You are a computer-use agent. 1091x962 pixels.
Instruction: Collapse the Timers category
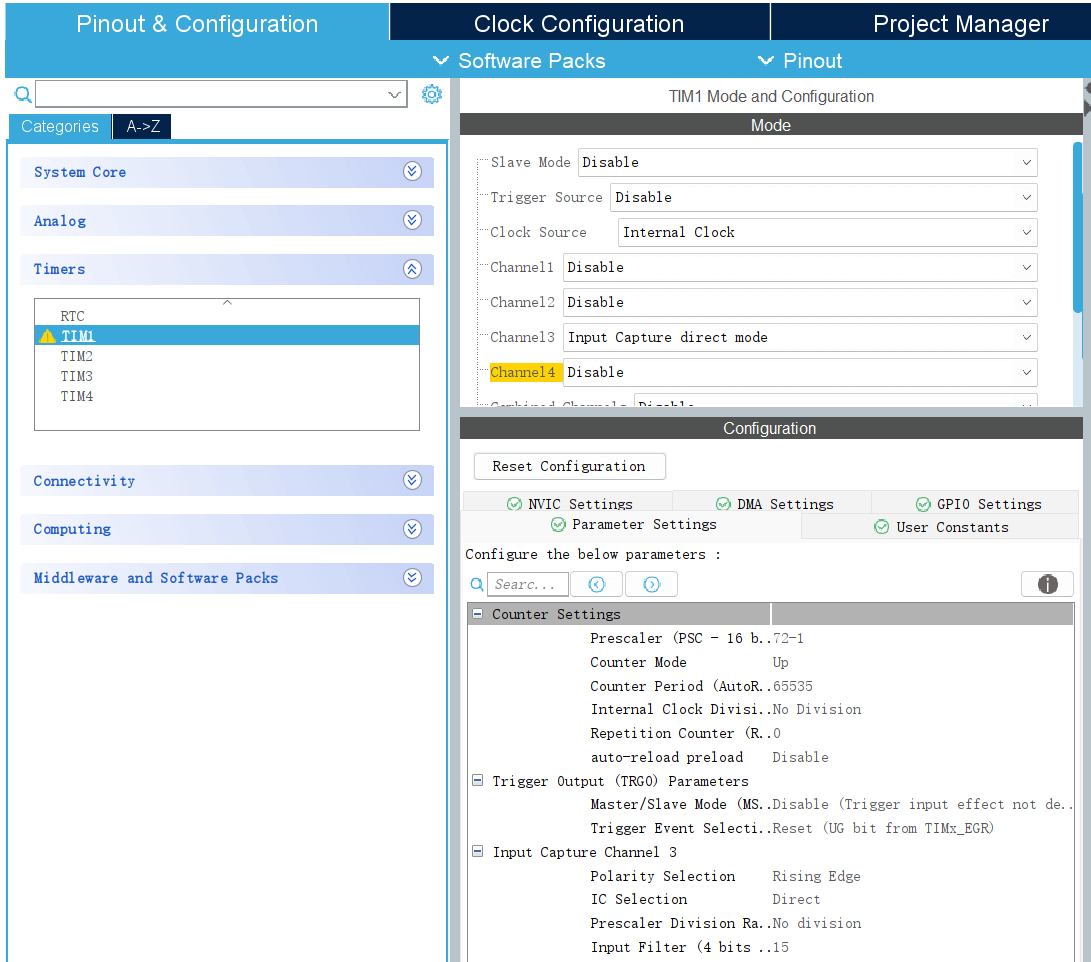pos(412,269)
